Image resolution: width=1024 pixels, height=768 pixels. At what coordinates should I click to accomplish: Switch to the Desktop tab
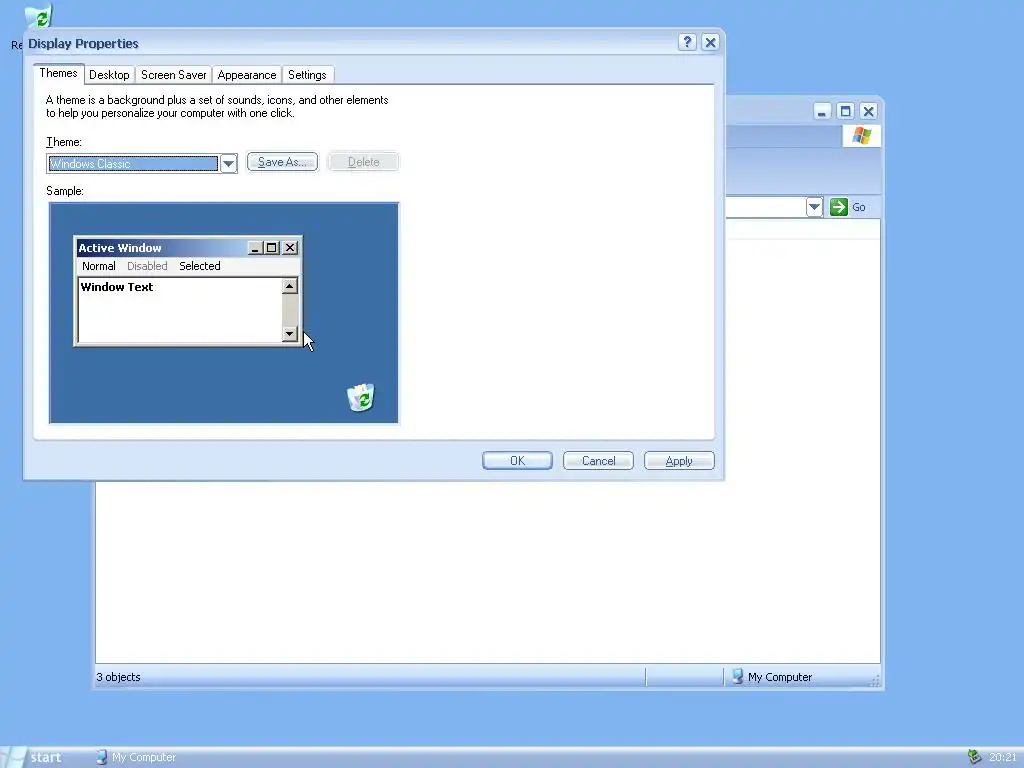coord(109,74)
